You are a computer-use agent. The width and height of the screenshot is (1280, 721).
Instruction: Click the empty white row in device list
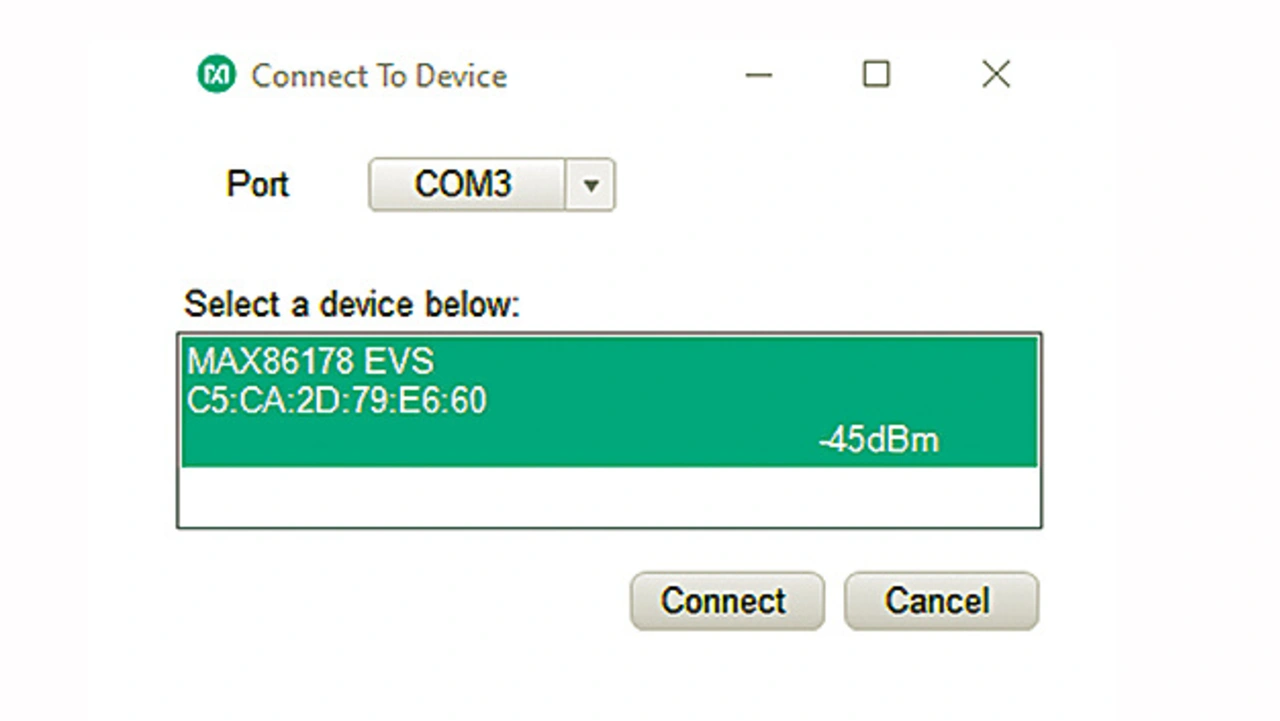[x=609, y=496]
